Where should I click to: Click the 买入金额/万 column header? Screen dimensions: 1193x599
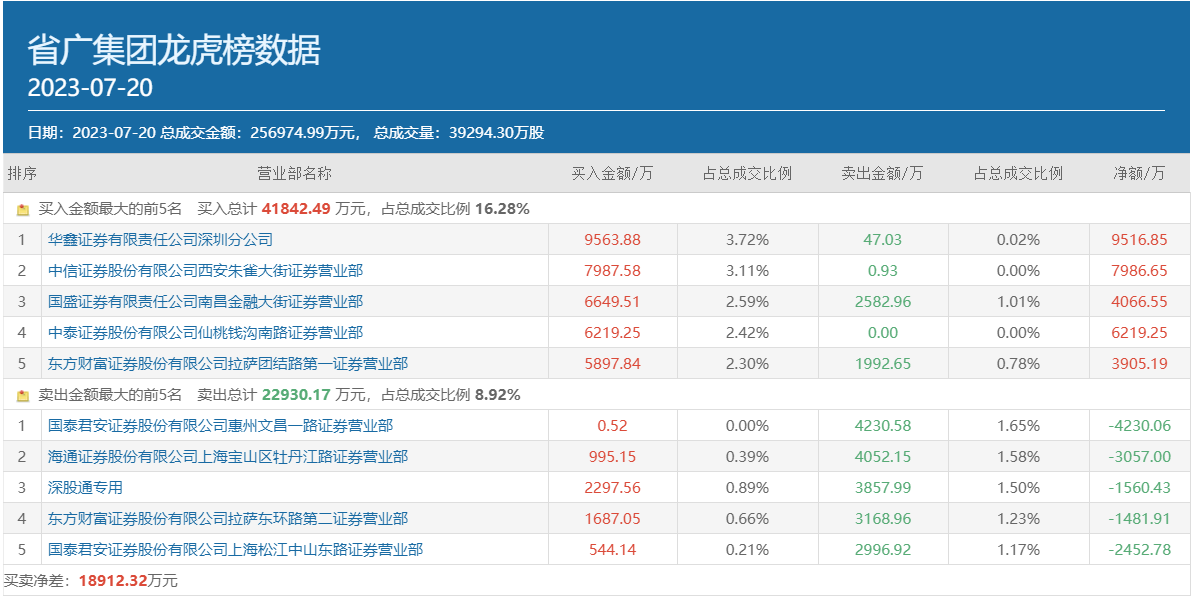[612, 174]
